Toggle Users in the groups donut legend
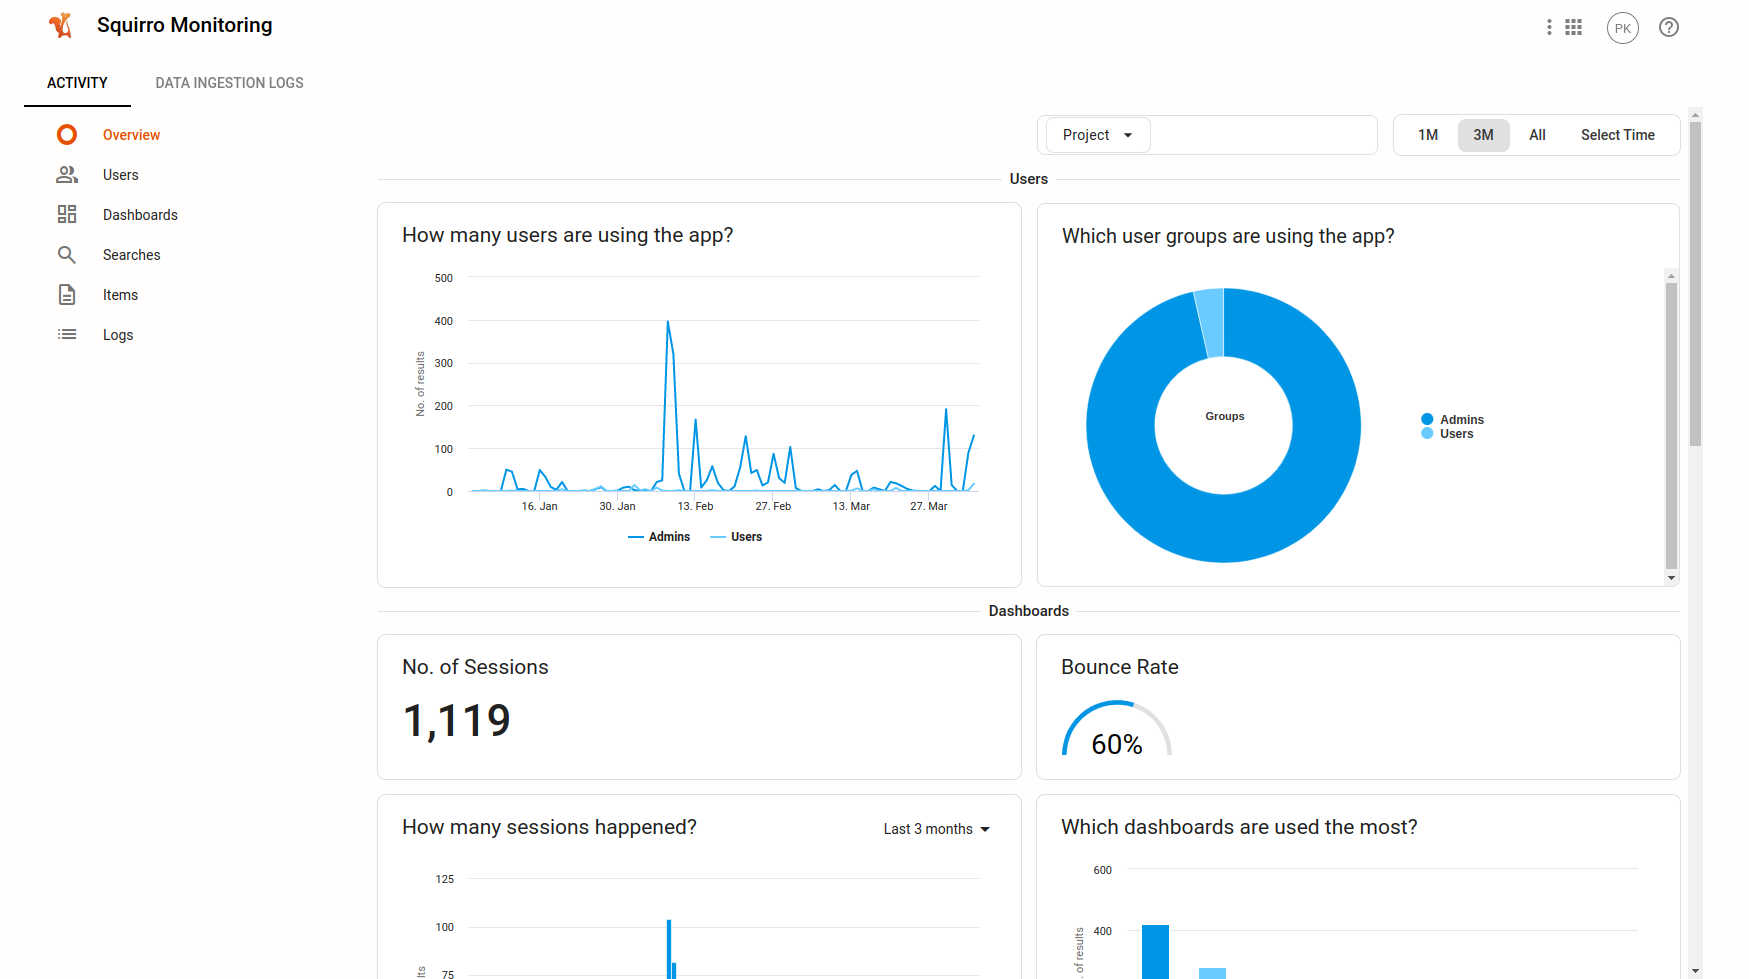 [x=1447, y=434]
